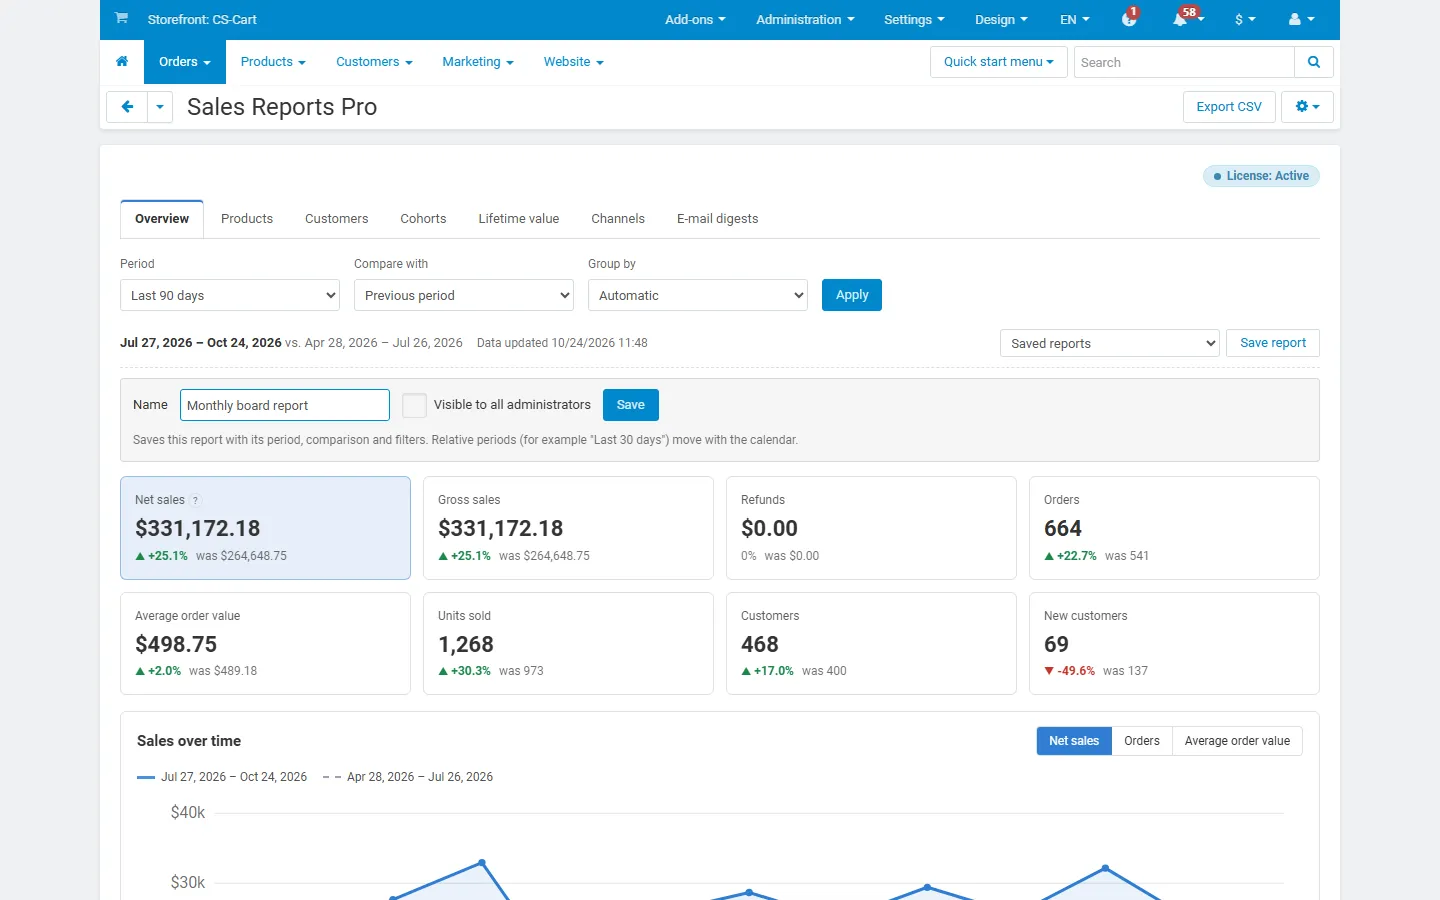Screen dimensions: 1440x900
Task: Open the EN language selector
Action: pos(1075,19)
